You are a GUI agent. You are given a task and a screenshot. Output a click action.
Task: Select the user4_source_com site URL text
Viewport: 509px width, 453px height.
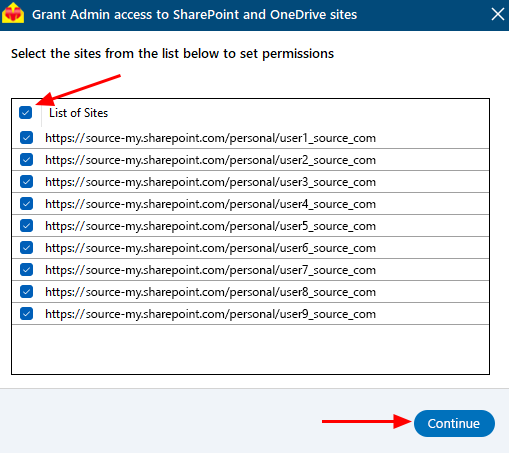(210, 204)
